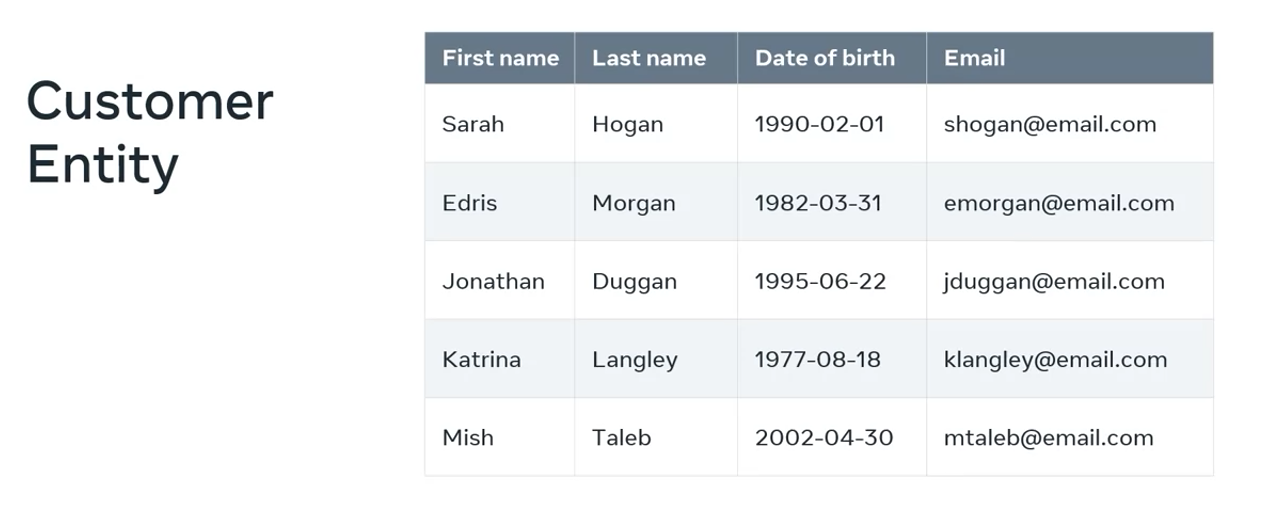
Task: Open the mtaleb@email.com email address
Action: (1048, 437)
